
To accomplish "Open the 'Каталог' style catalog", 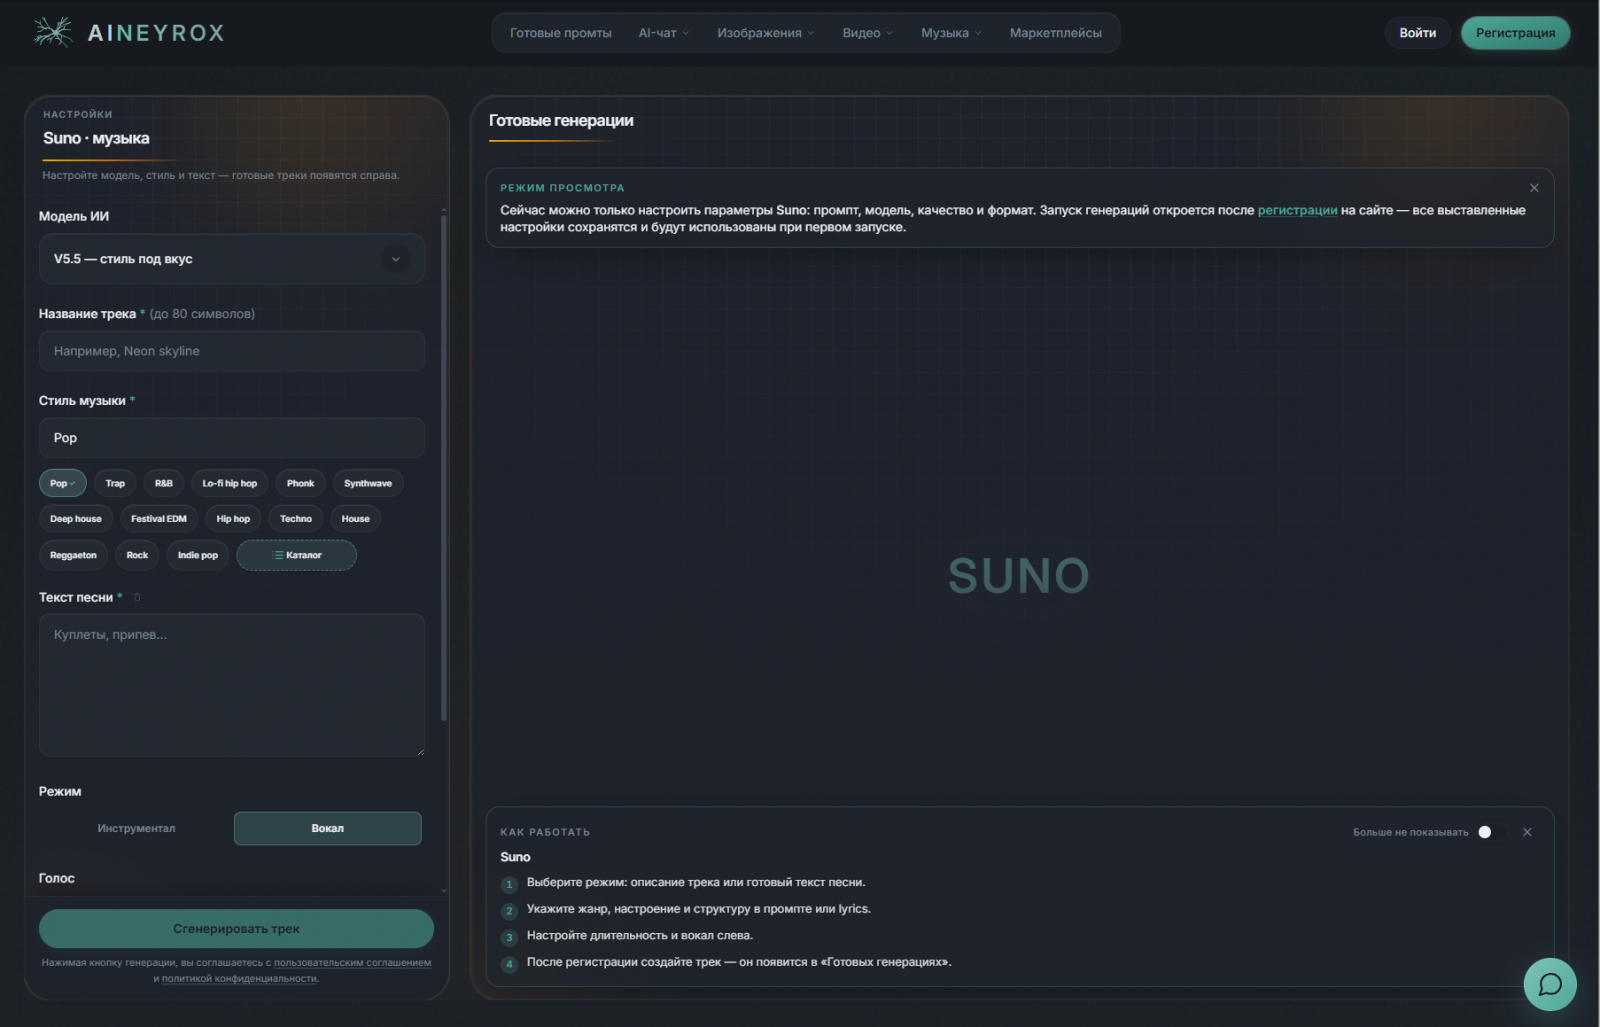I will tap(296, 555).
